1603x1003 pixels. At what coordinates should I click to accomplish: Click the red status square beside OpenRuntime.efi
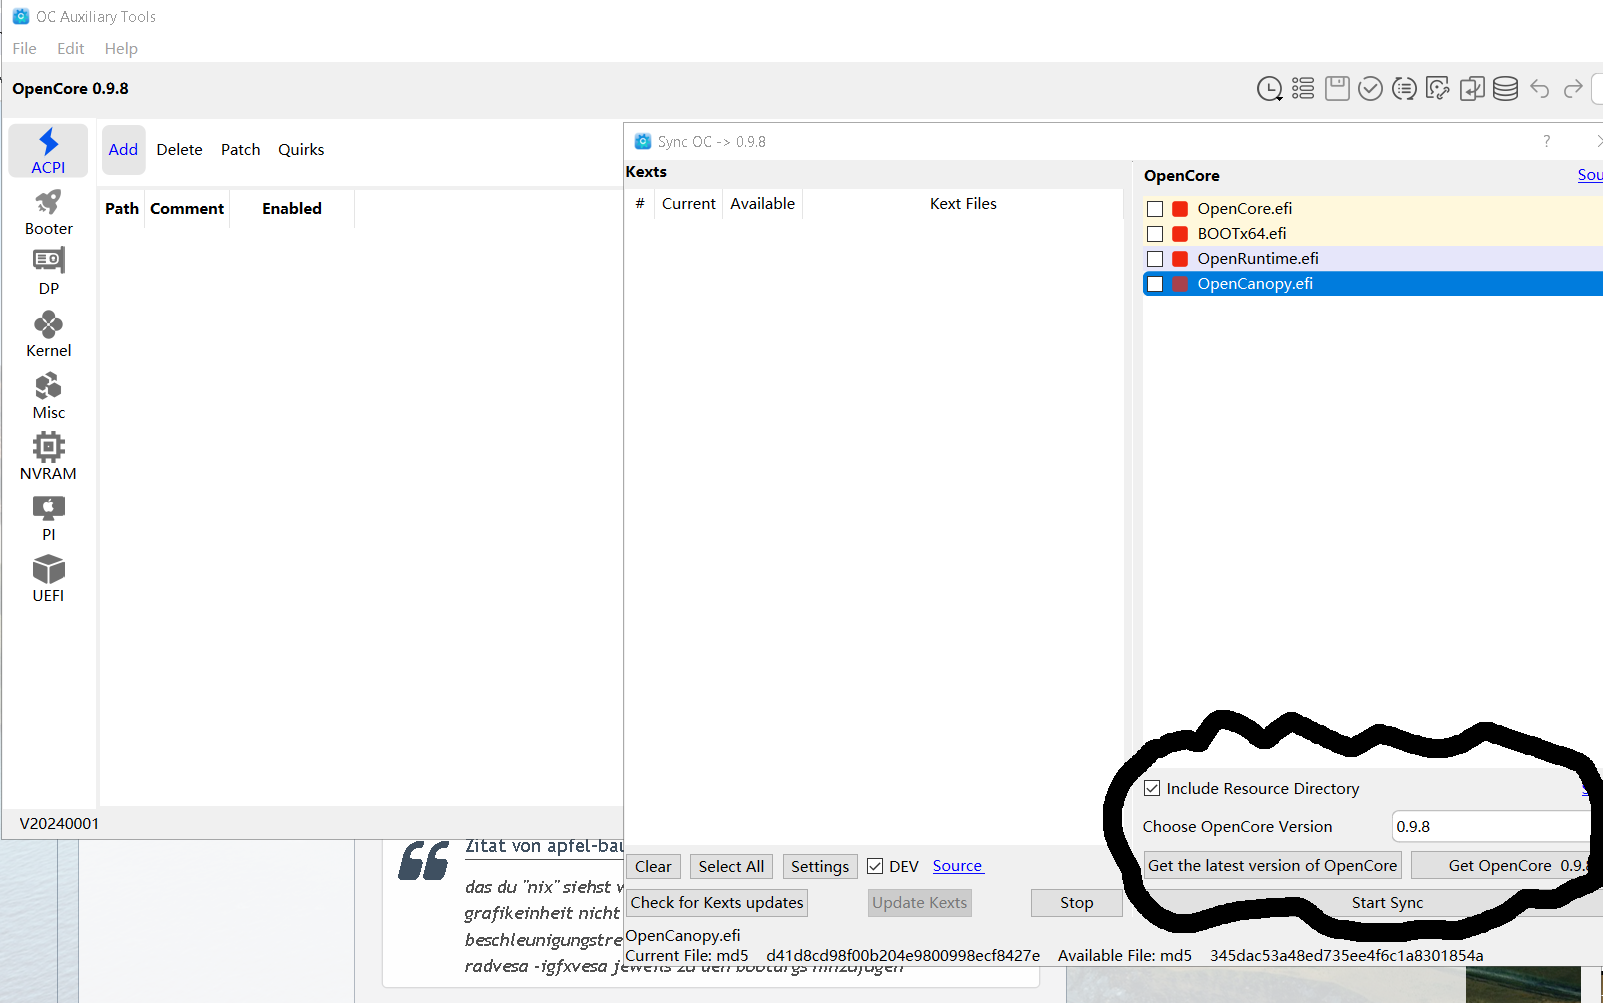[1180, 259]
